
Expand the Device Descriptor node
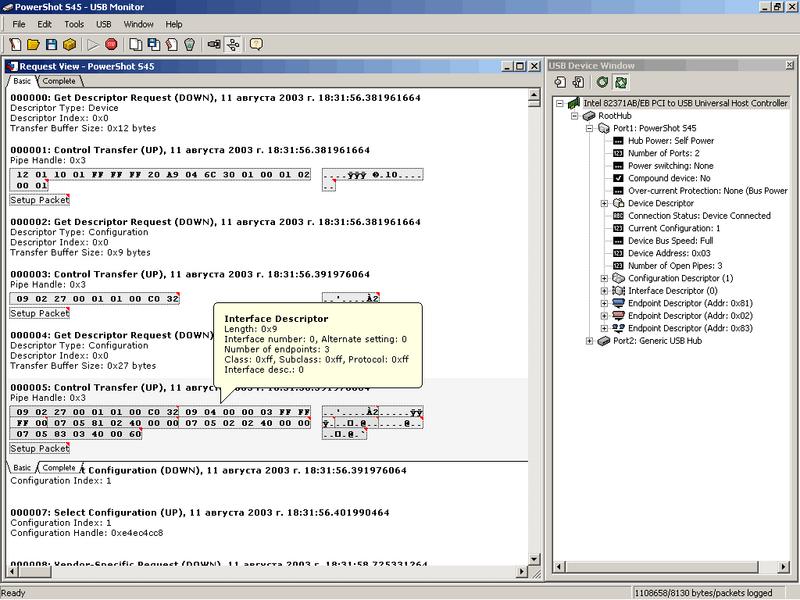click(x=604, y=203)
